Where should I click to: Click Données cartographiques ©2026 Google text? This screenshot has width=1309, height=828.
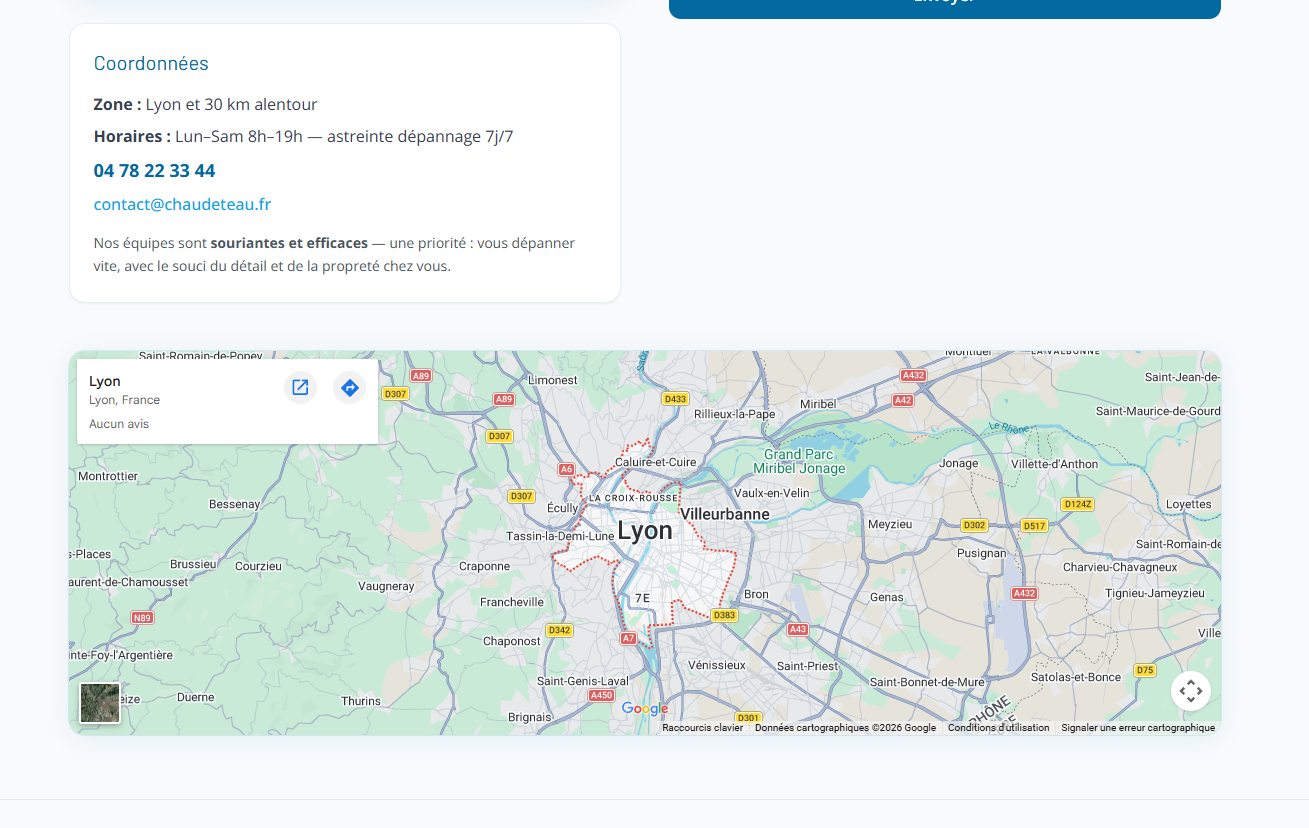pyautogui.click(x=845, y=728)
